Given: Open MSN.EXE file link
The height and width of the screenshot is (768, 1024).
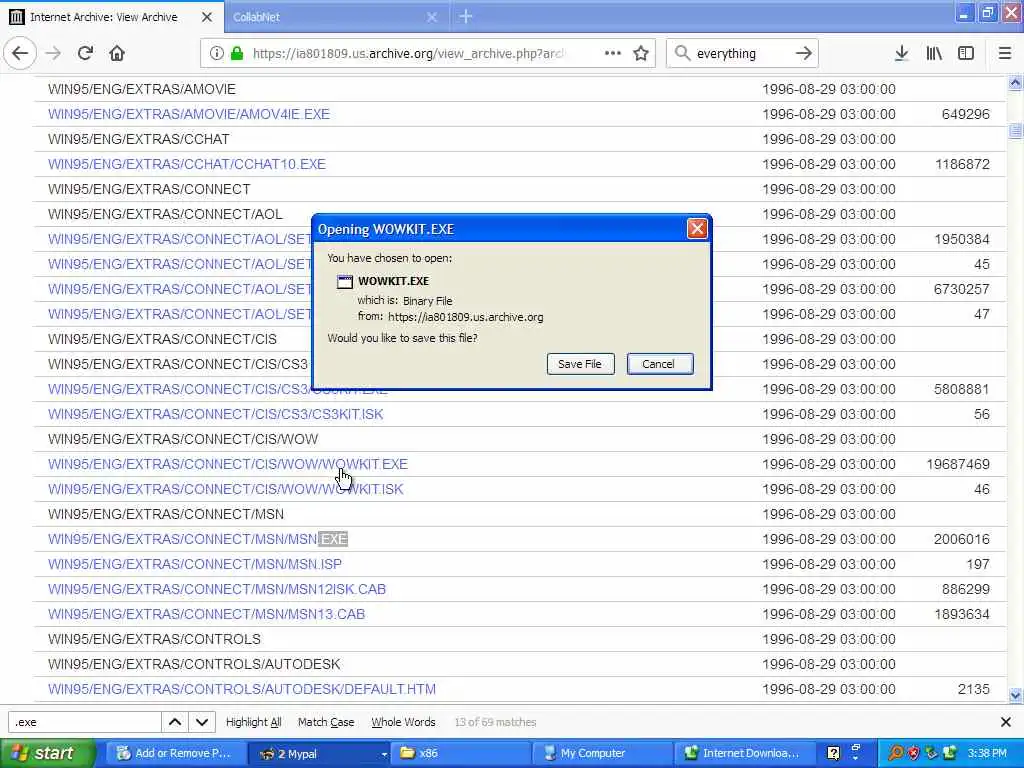Looking at the screenshot, I should click(198, 539).
